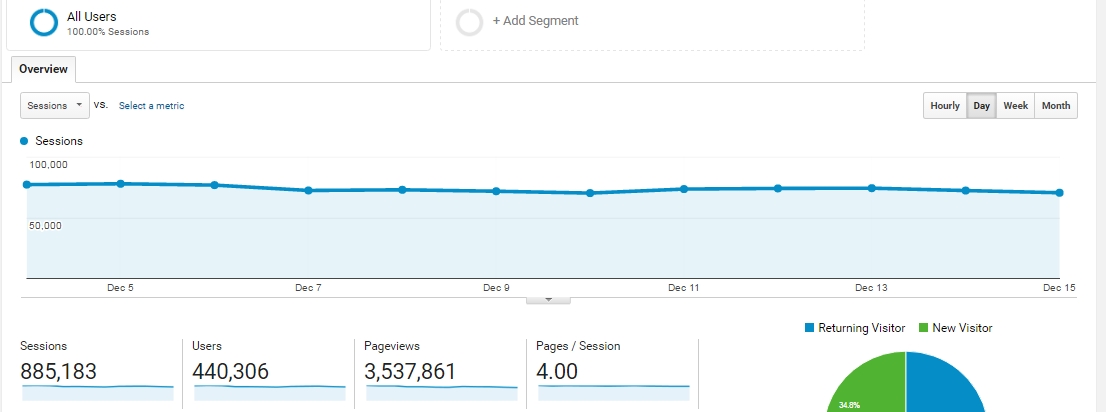The image size is (1106, 412).
Task: Click the blue Returning Visitor legend swatch
Action: 809,328
